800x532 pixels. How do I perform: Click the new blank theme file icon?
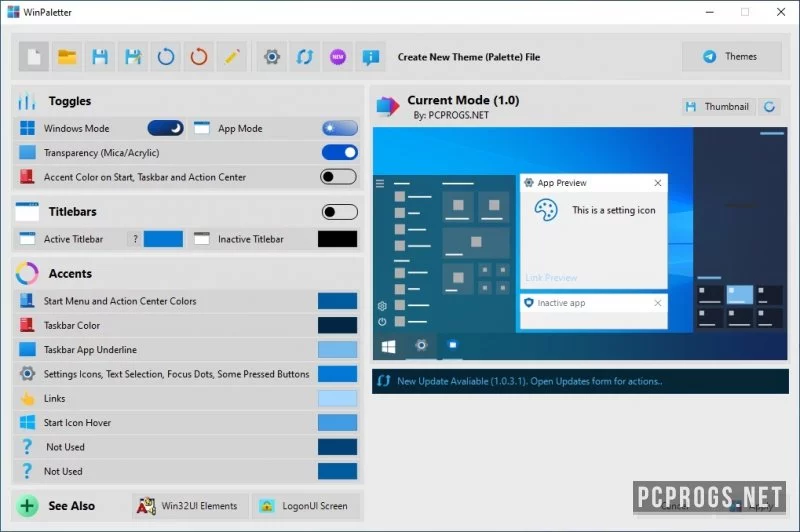point(34,57)
